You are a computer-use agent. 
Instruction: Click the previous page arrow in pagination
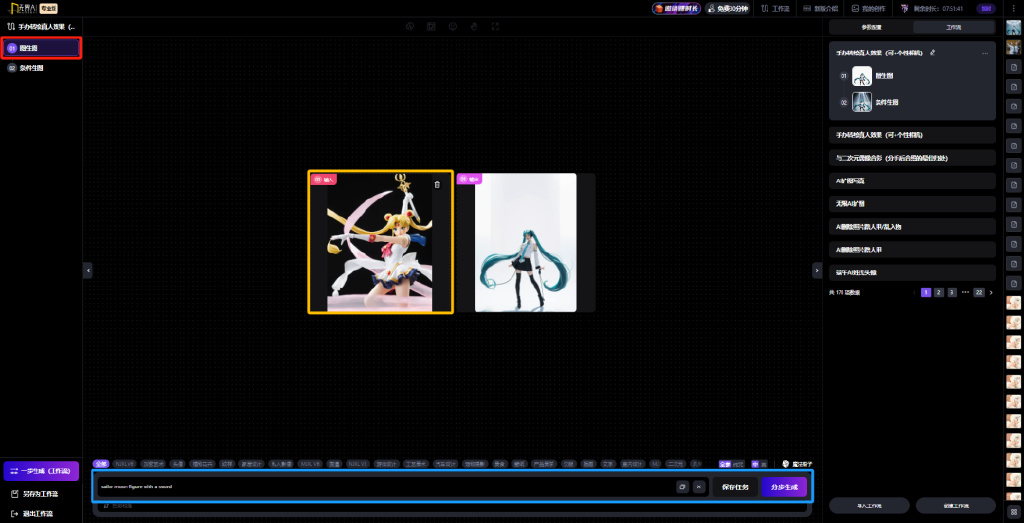914,293
